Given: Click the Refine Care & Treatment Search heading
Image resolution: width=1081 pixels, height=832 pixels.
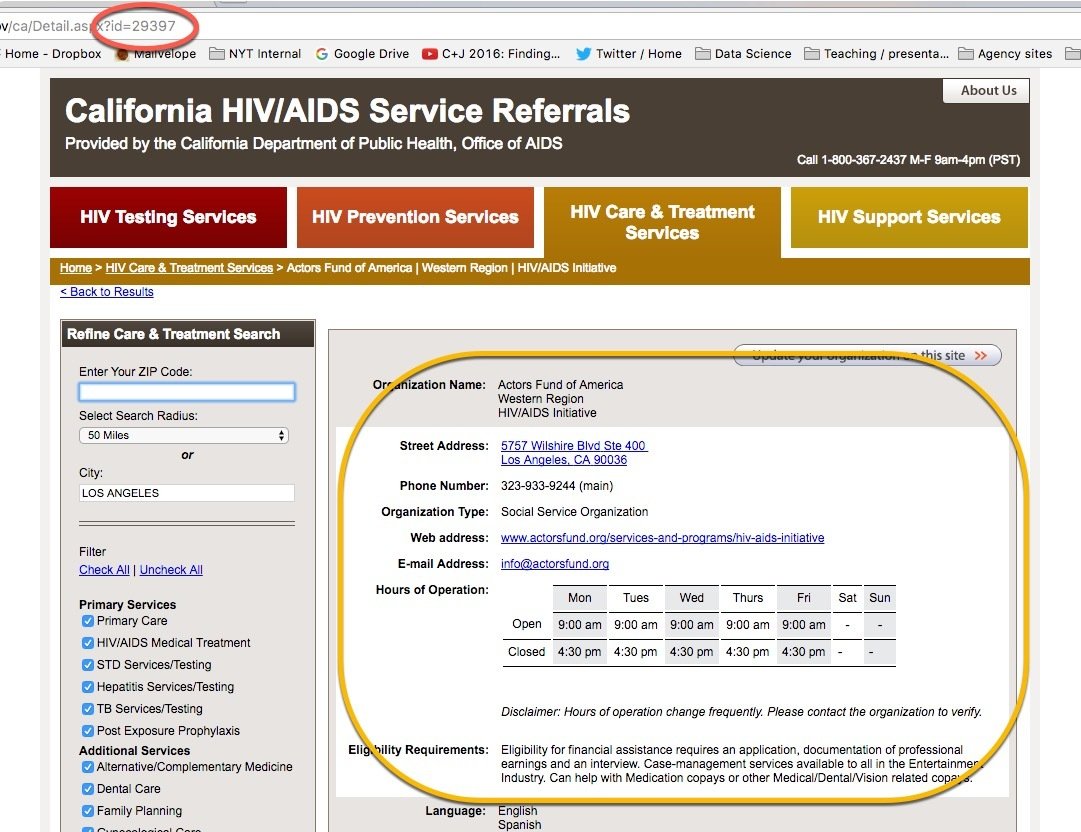Looking at the screenshot, I should coord(174,334).
